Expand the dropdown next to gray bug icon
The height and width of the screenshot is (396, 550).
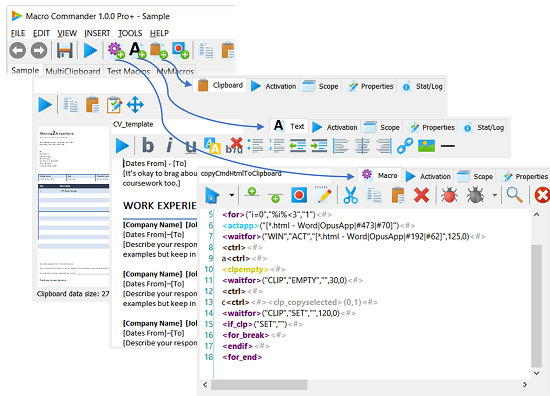pyautogui.click(x=495, y=195)
